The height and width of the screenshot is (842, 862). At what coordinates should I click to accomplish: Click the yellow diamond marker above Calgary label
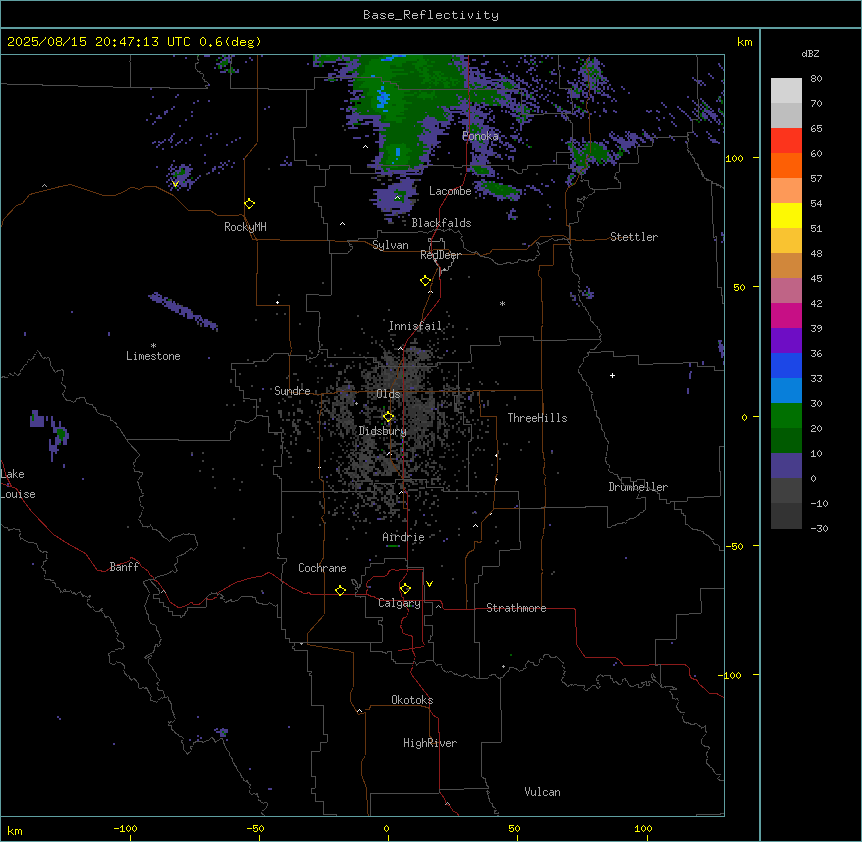tap(405, 589)
